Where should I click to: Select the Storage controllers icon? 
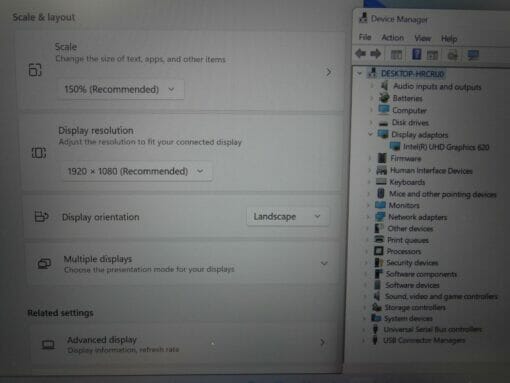pyautogui.click(x=377, y=307)
